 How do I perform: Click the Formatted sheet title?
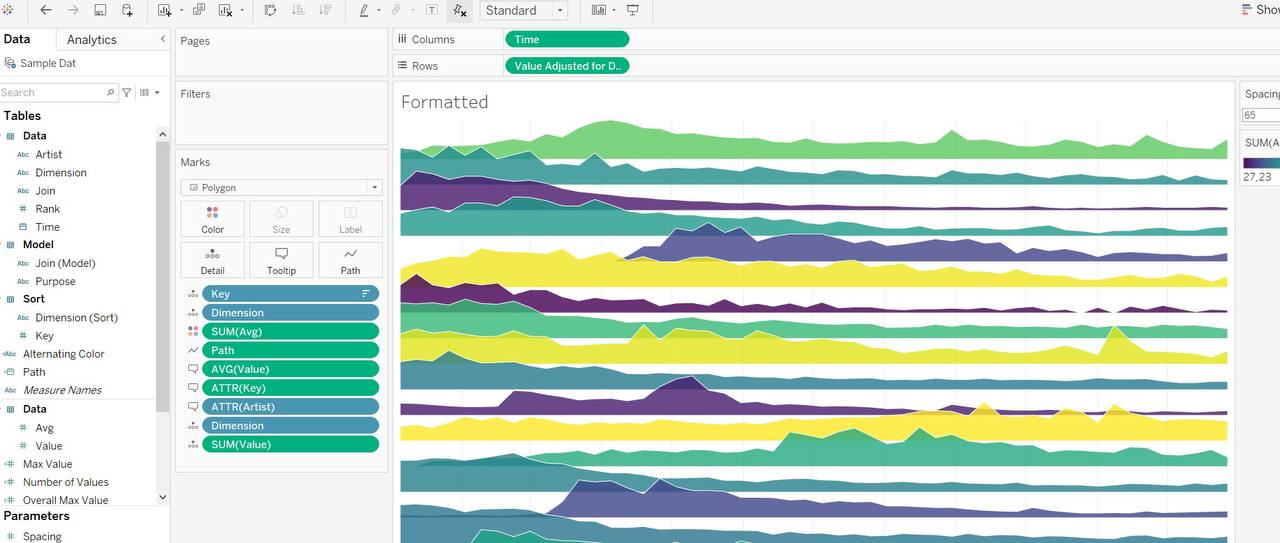point(444,102)
